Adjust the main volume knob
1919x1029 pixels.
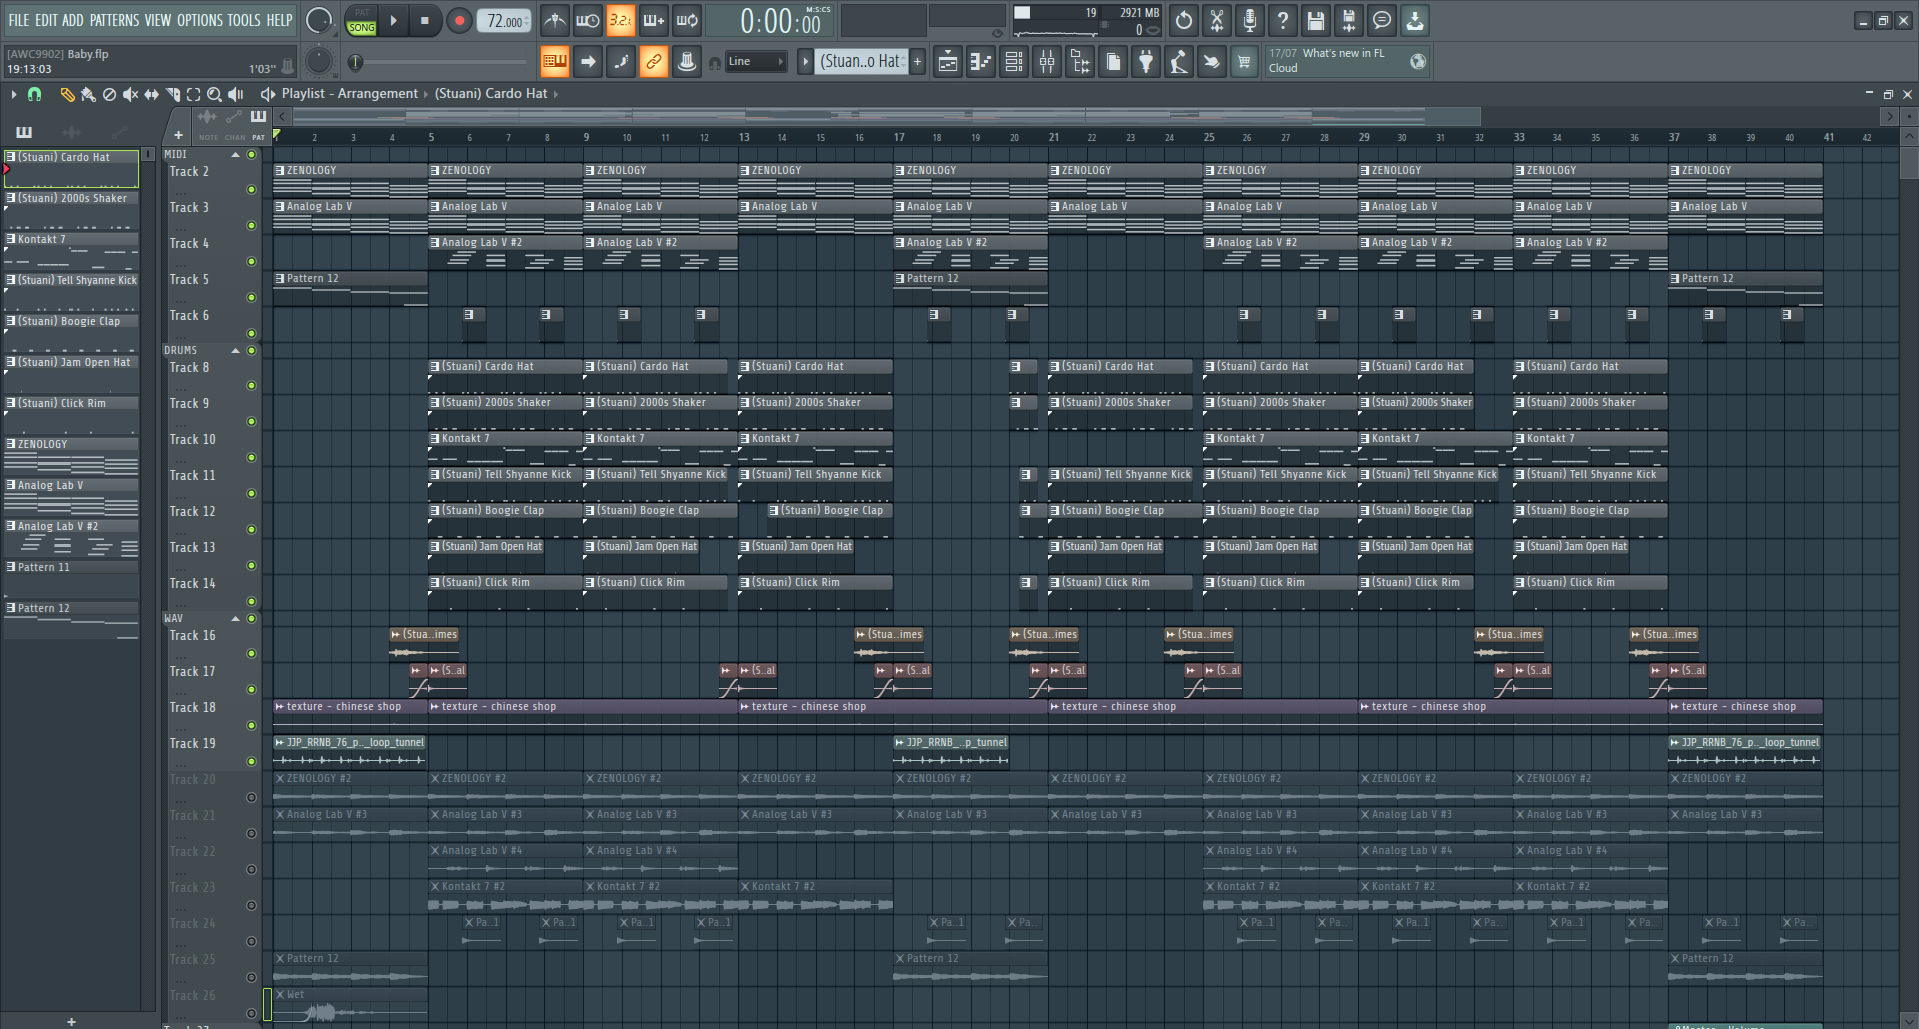319,20
